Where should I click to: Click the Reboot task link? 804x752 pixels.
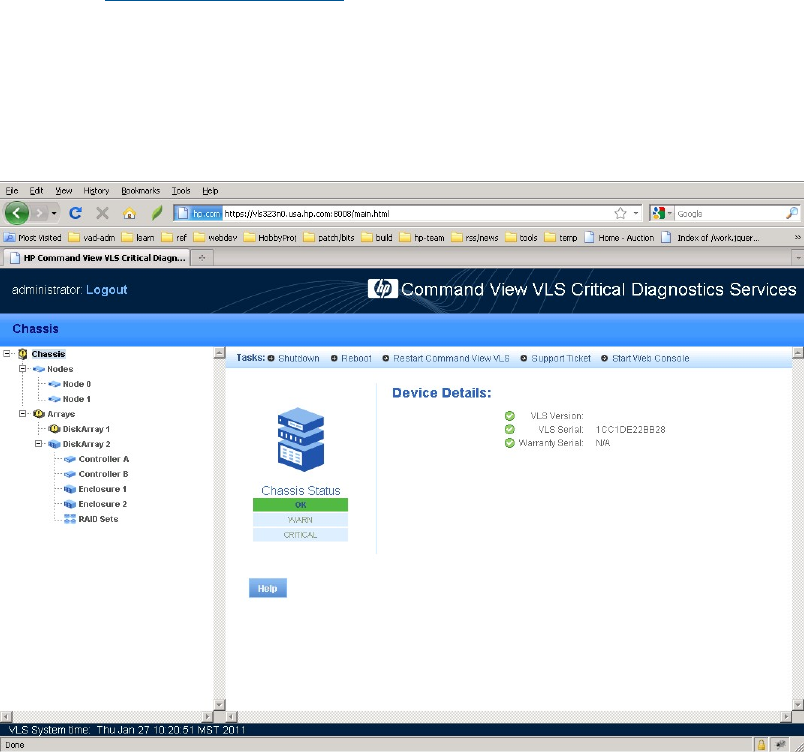[356, 358]
